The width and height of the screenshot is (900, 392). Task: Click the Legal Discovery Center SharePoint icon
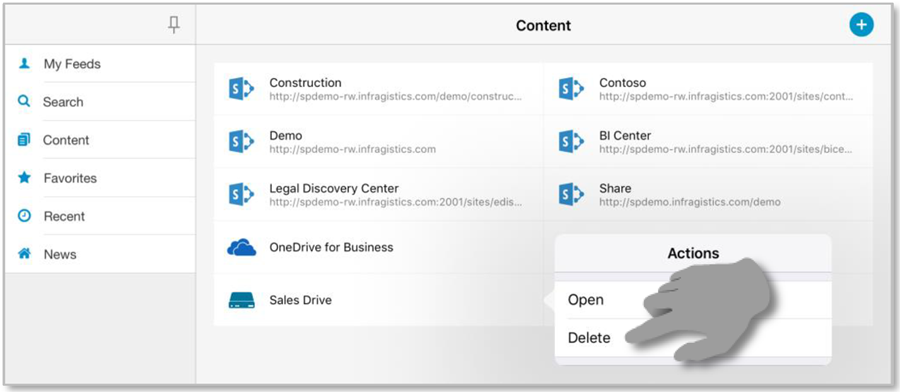tap(241, 195)
